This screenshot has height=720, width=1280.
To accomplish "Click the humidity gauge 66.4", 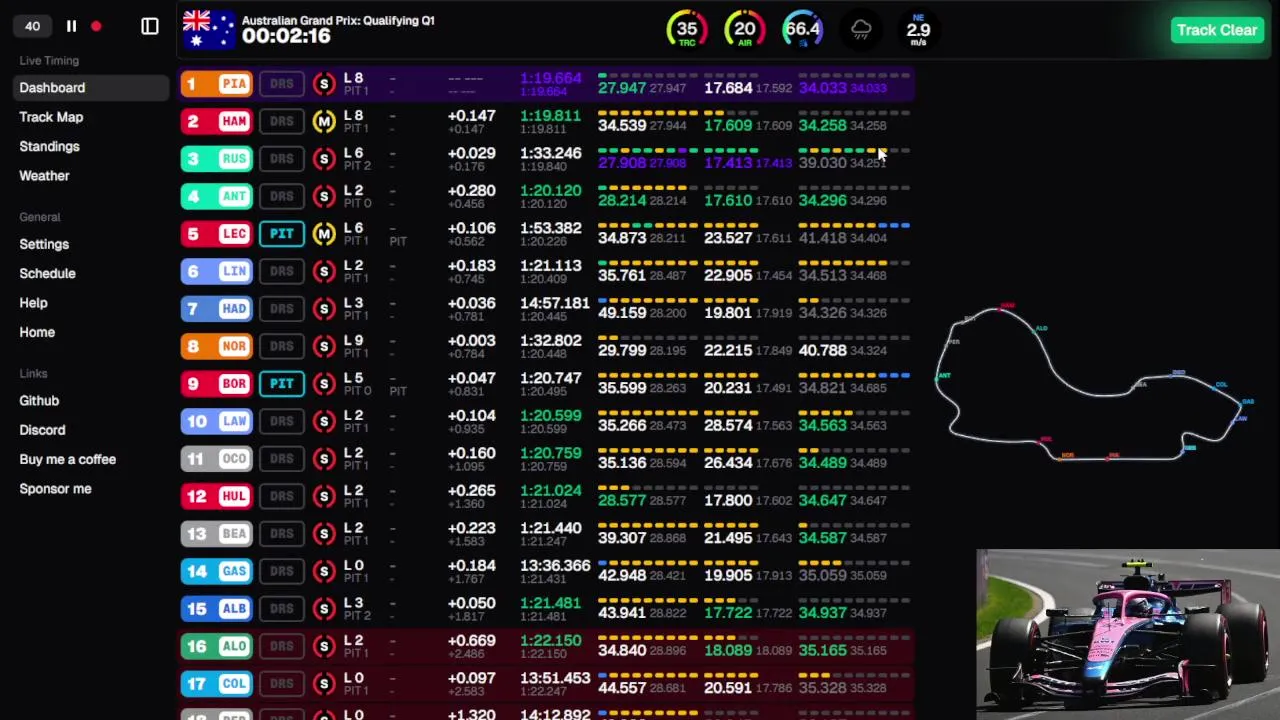I will [x=802, y=30].
